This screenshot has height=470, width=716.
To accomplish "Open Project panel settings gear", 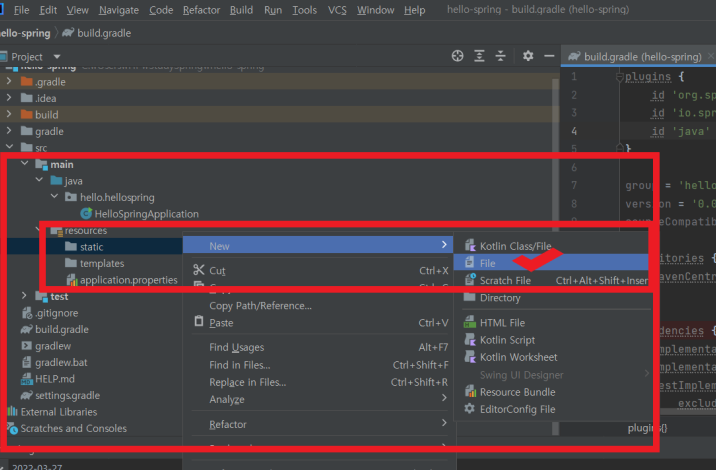I will point(528,56).
